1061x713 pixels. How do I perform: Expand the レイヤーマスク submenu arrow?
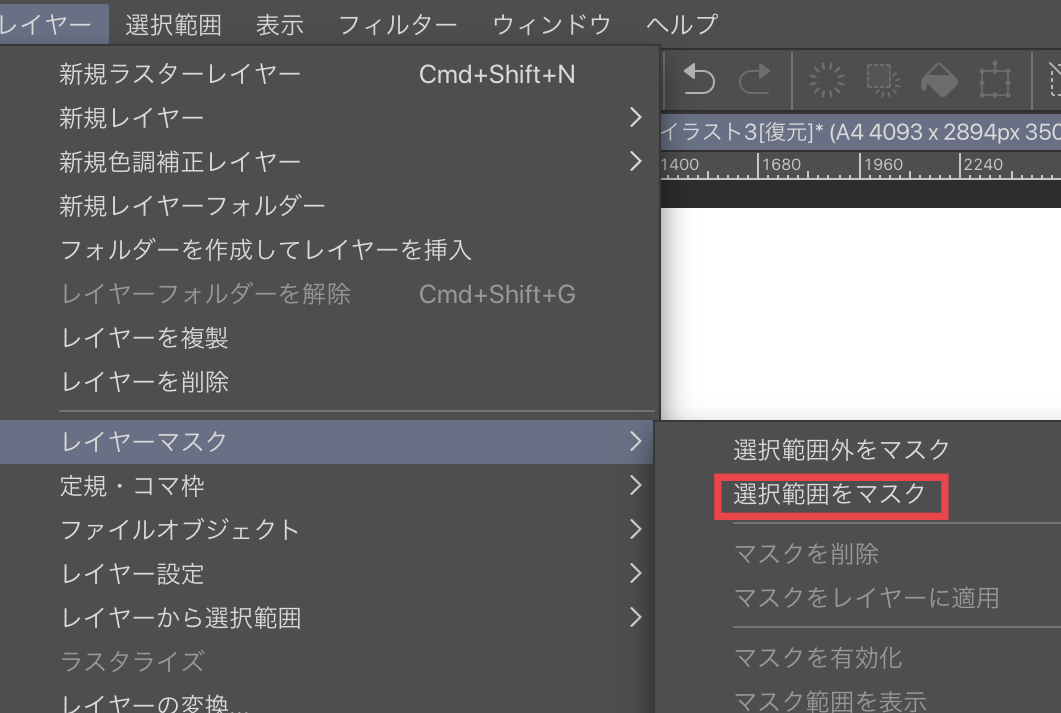tap(635, 441)
